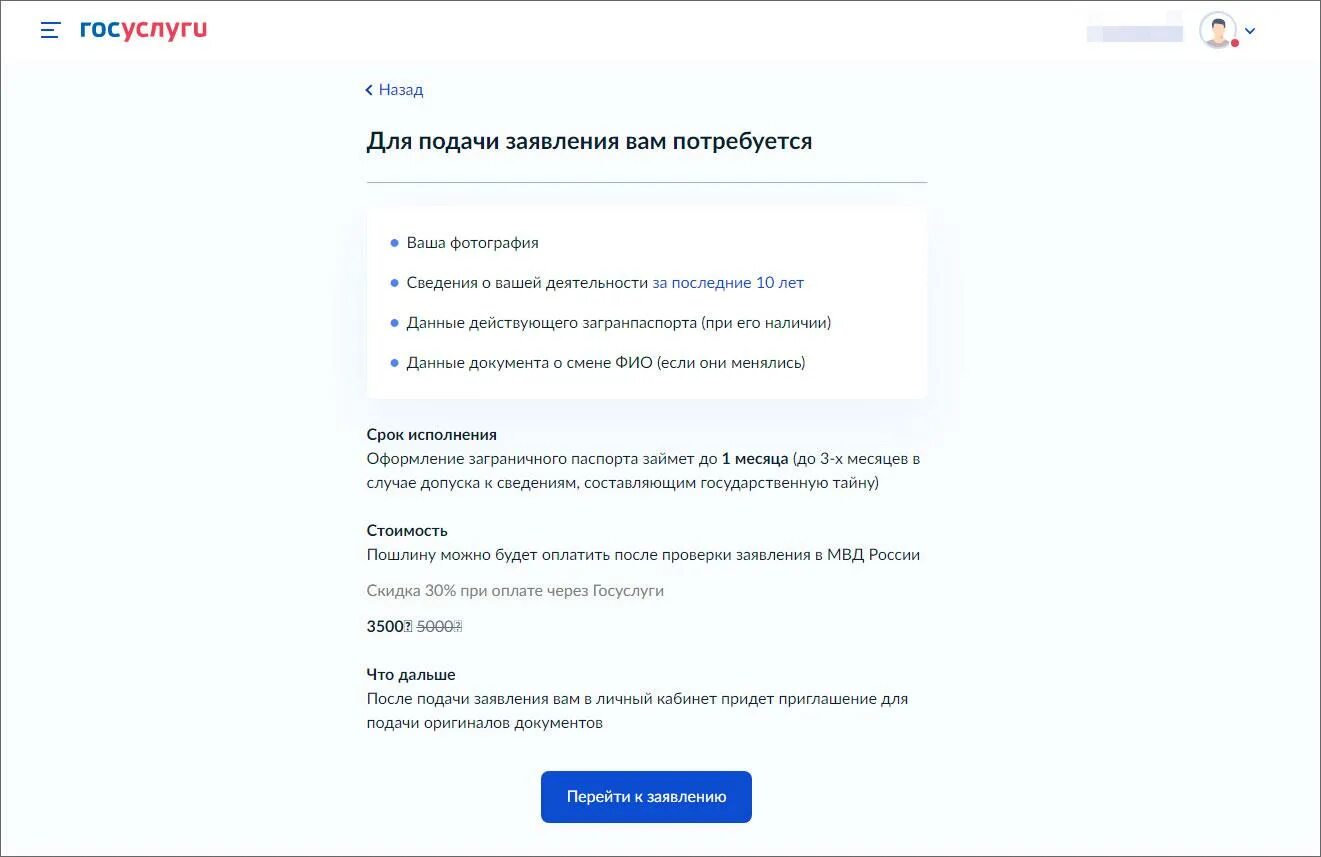Click the crossed-out price 5000
The image size is (1321, 857).
[438, 627]
